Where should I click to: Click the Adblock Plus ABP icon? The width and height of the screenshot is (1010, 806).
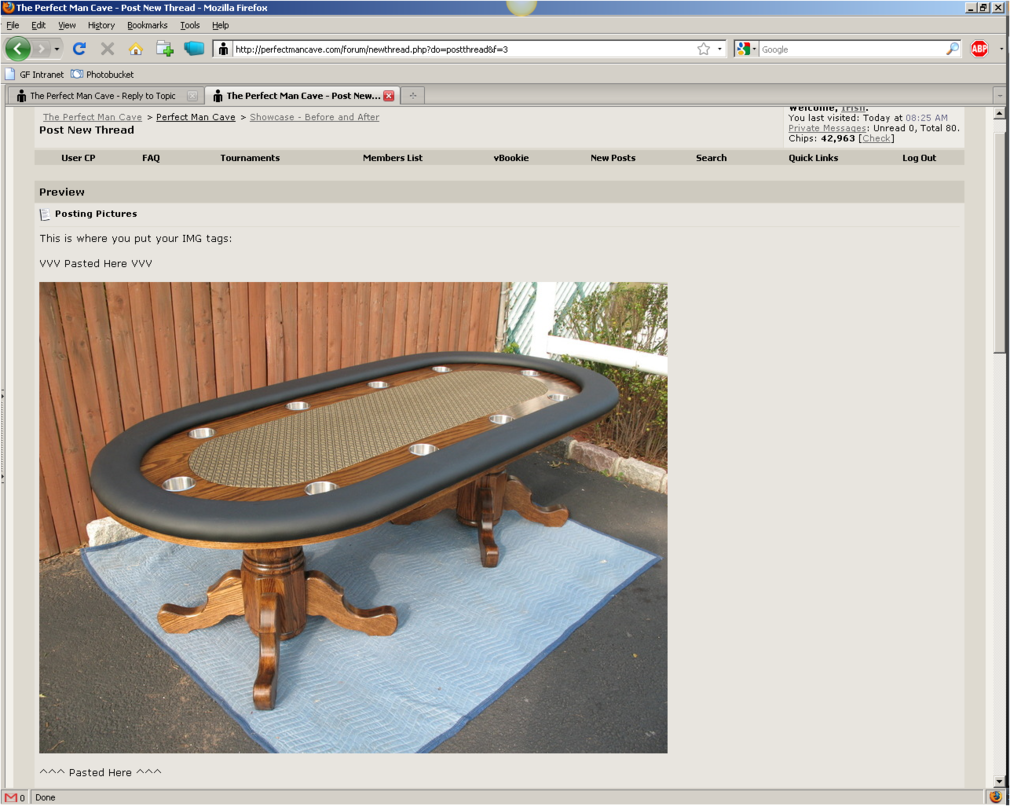(979, 49)
